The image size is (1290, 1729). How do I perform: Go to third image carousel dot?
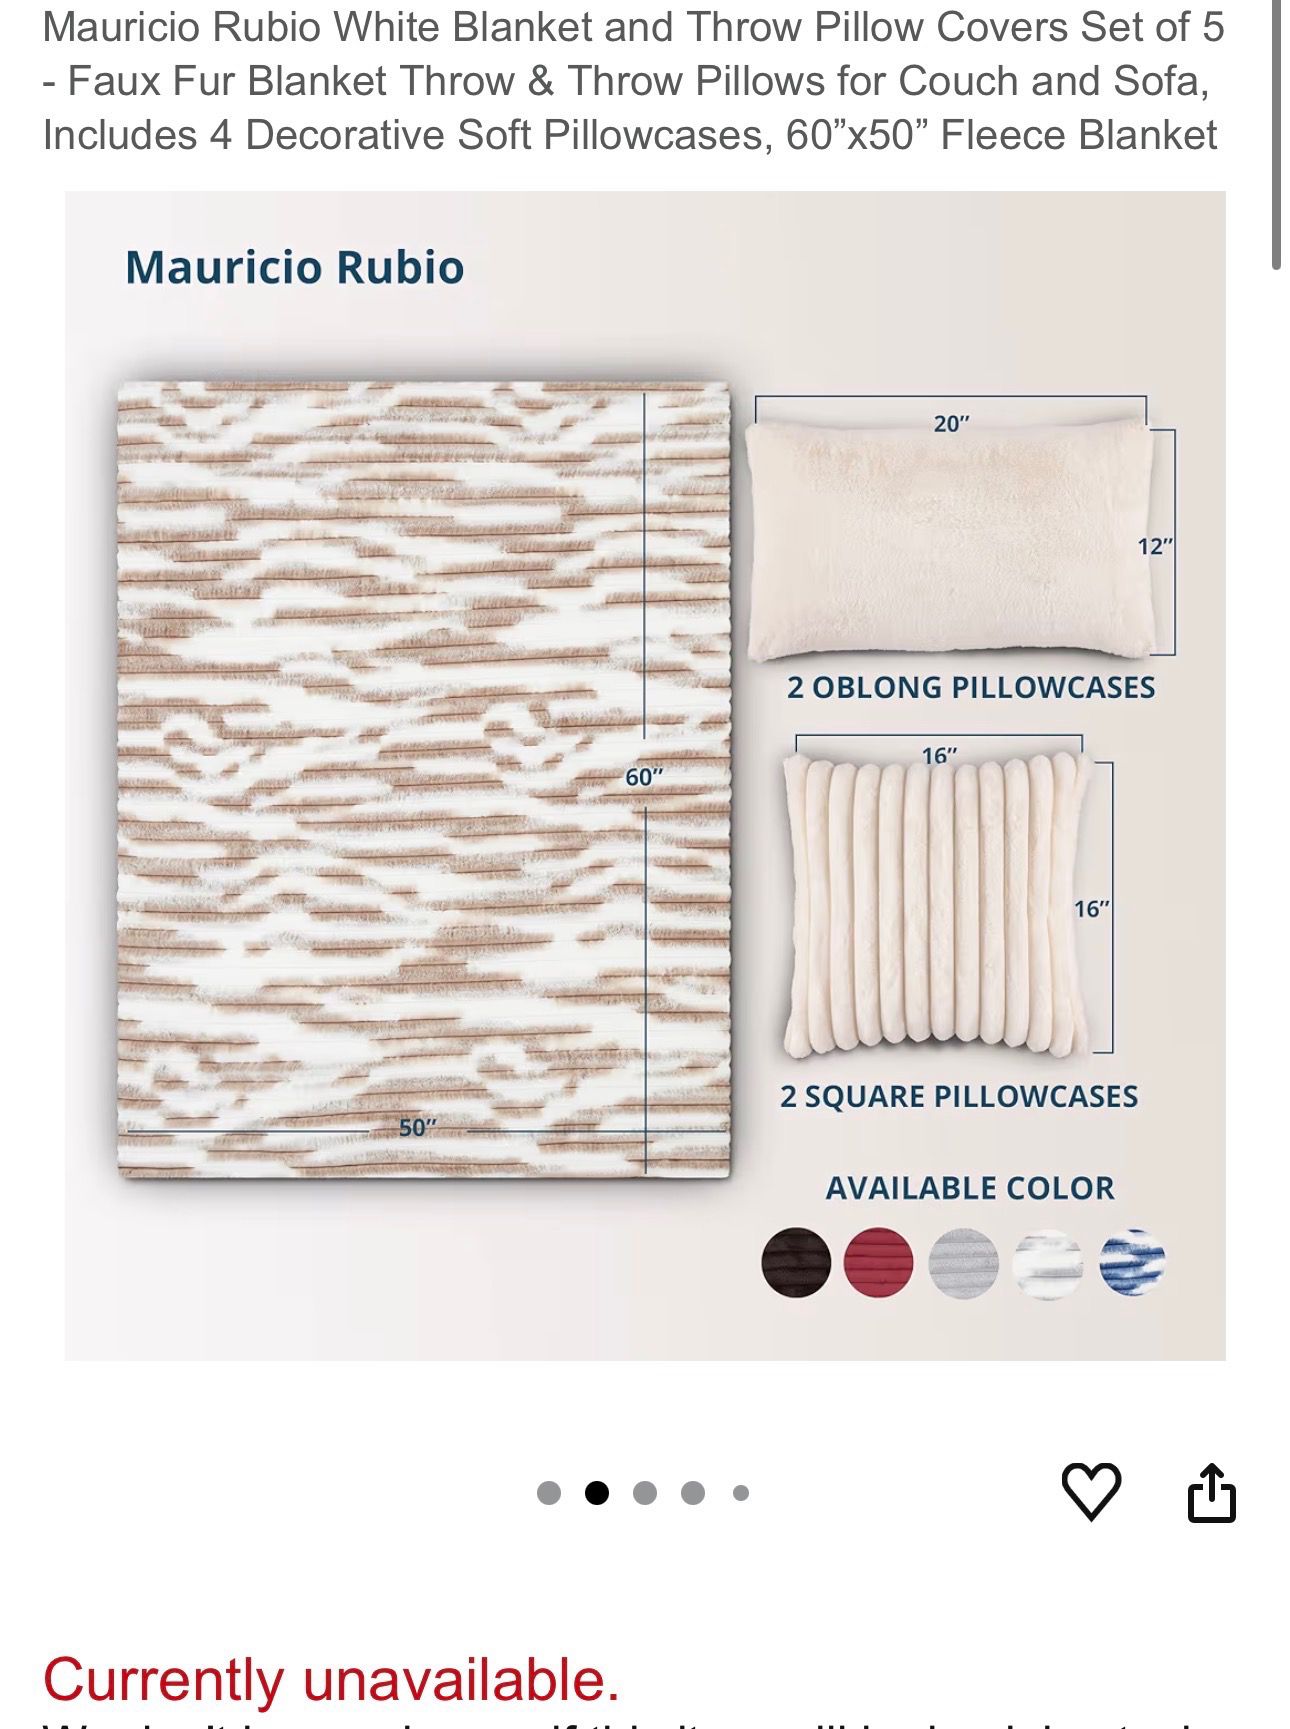pos(645,1493)
